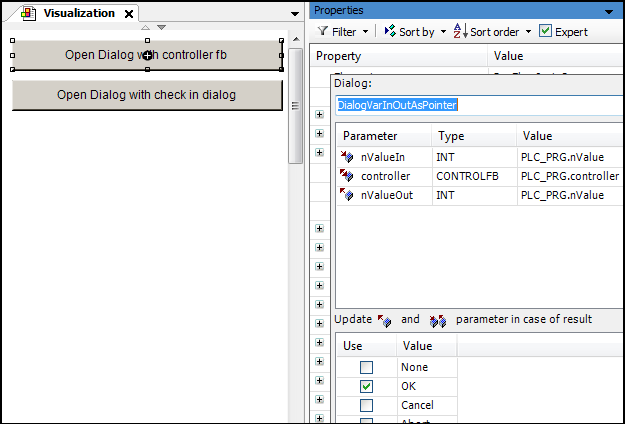625x424 pixels.
Task: Toggle the Expert checkbox
Action: 545,32
